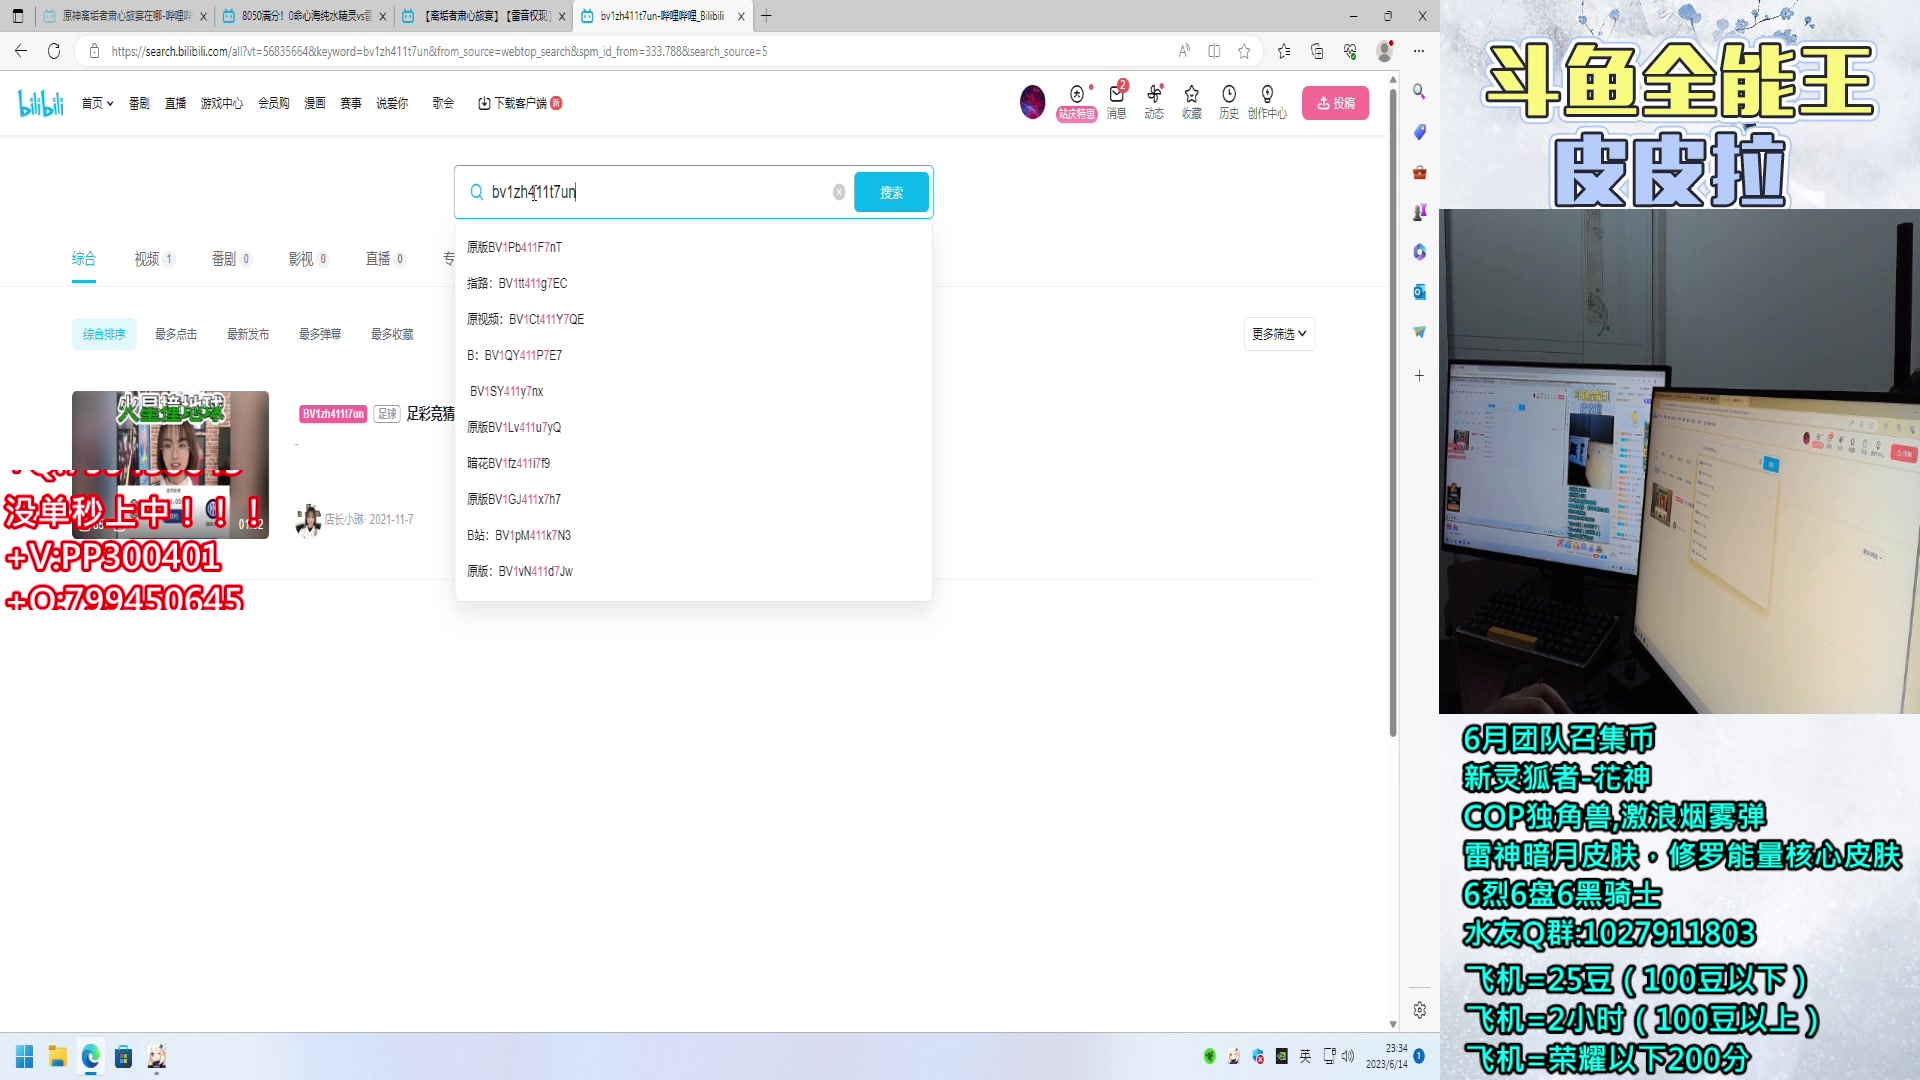1920x1080 pixels.
Task: Switch to the 视频 results tab
Action: (146, 258)
